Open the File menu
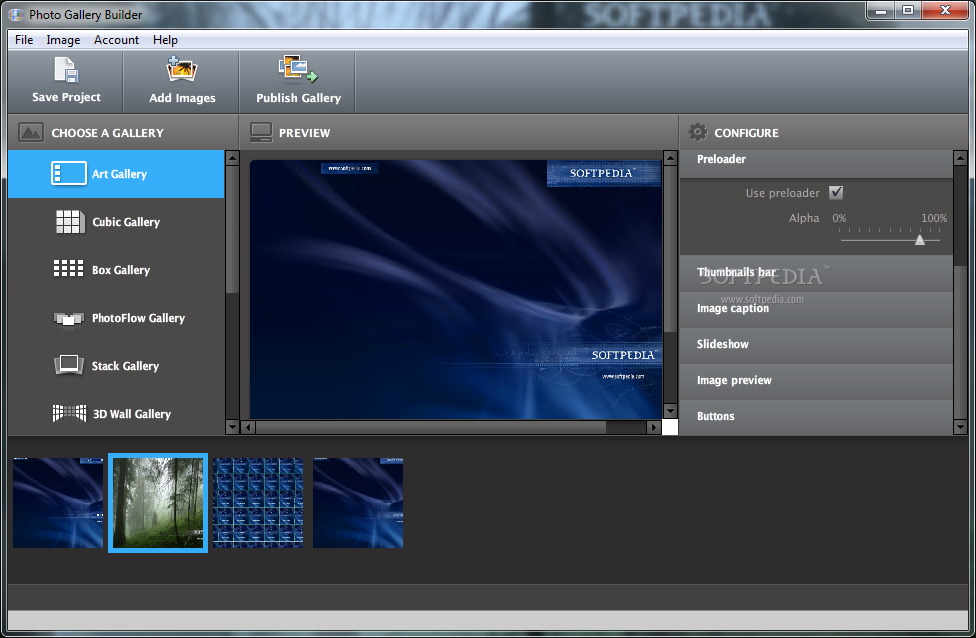Image resolution: width=976 pixels, height=638 pixels. pyautogui.click(x=24, y=40)
